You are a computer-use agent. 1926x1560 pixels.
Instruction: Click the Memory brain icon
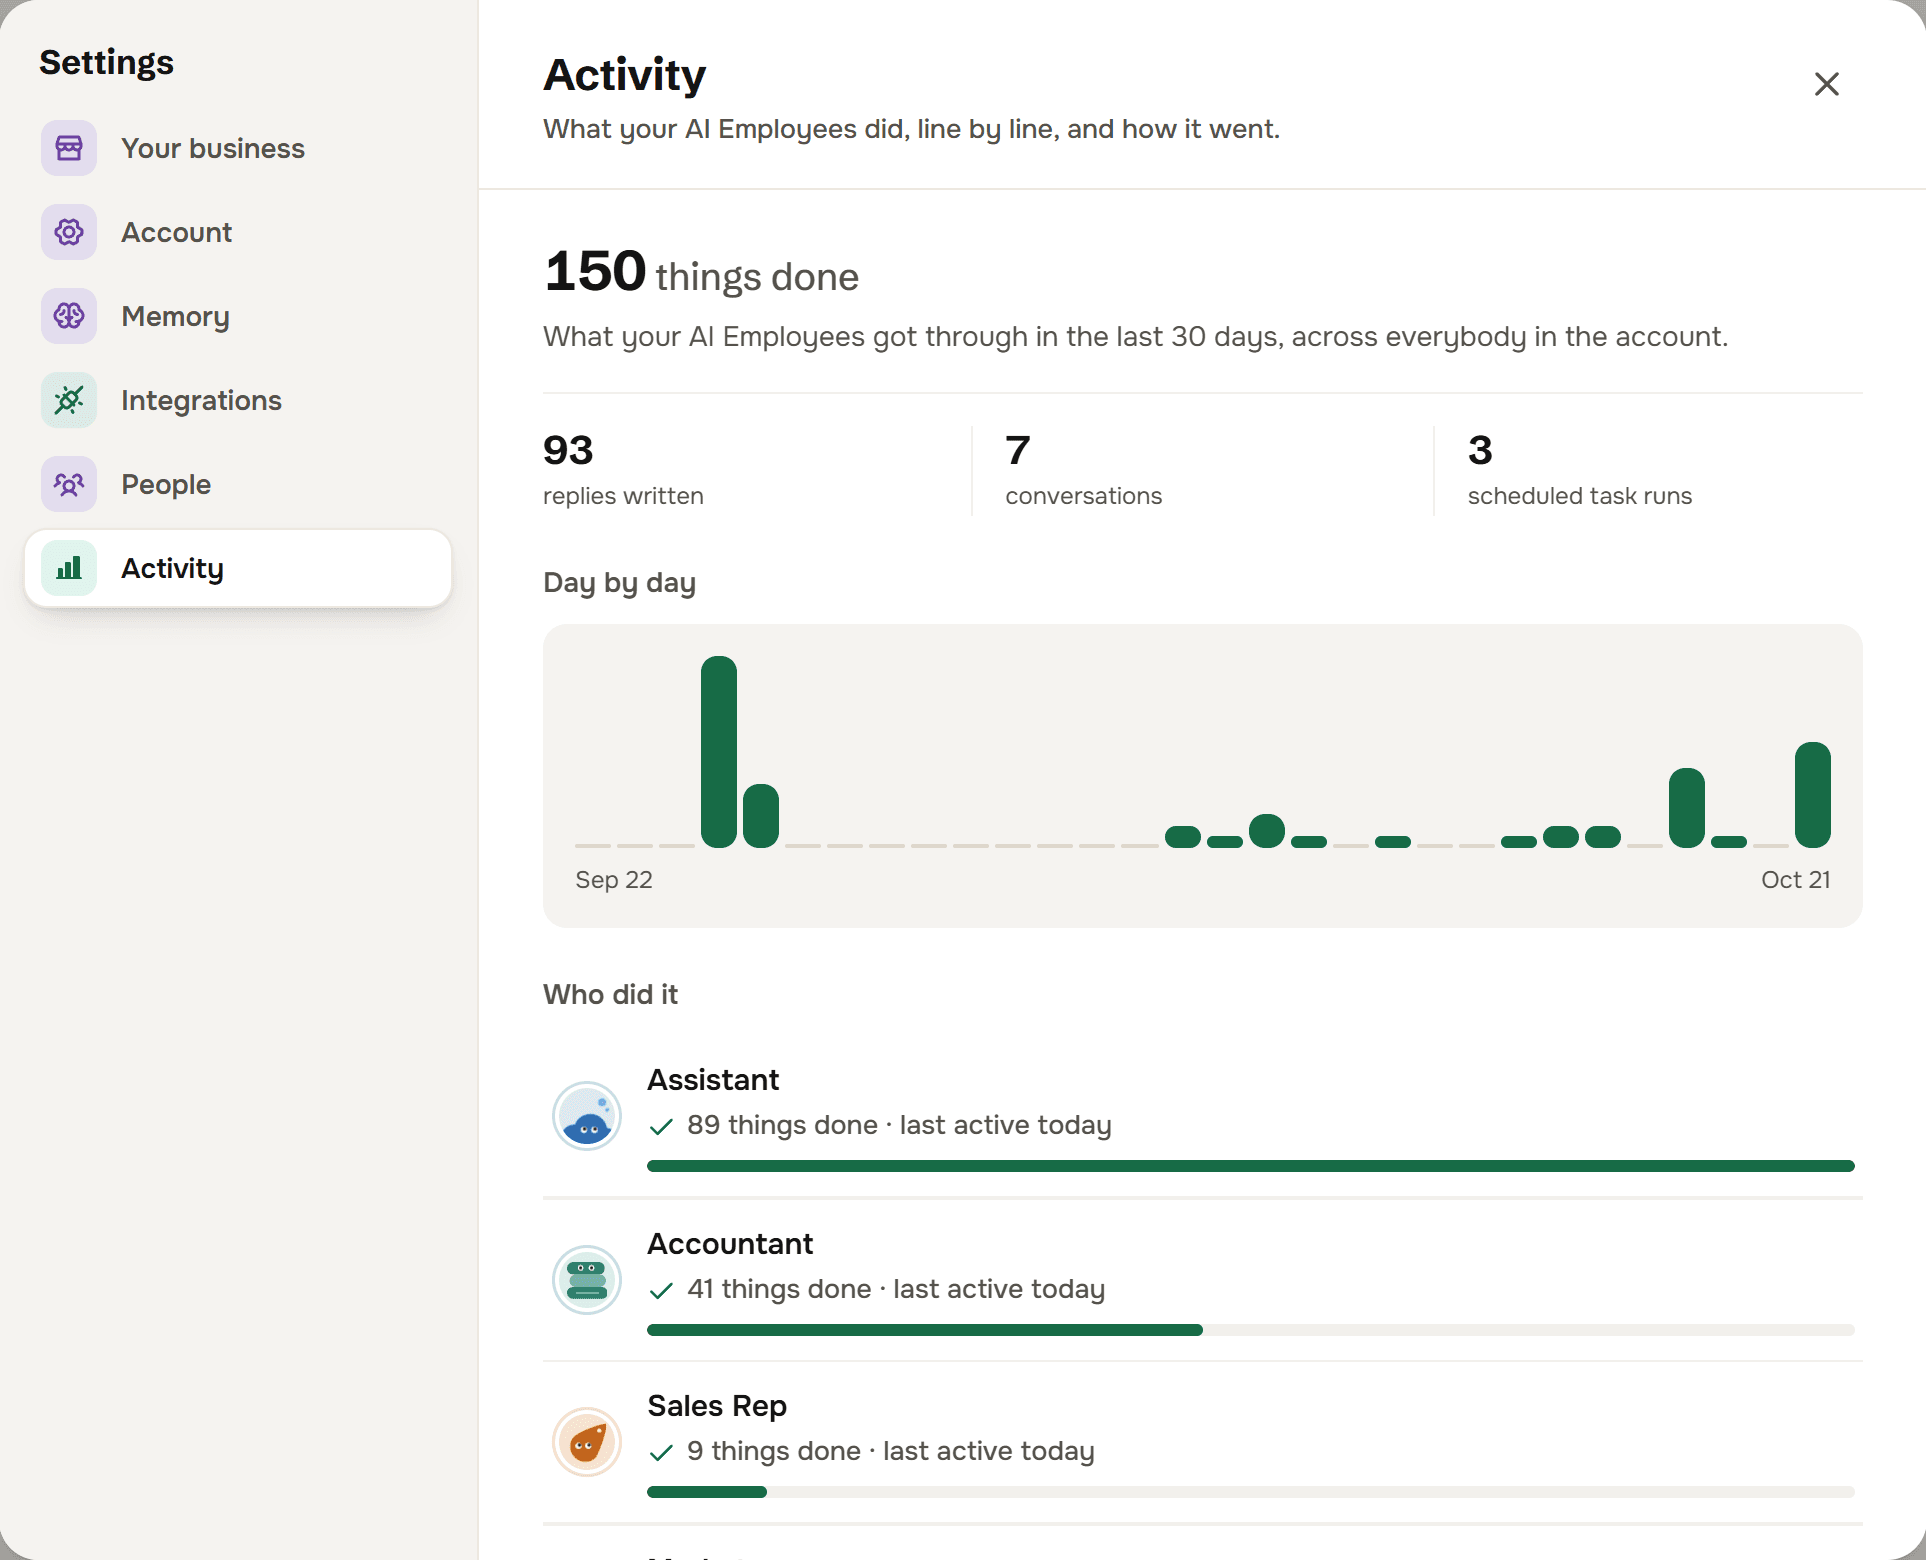69,316
